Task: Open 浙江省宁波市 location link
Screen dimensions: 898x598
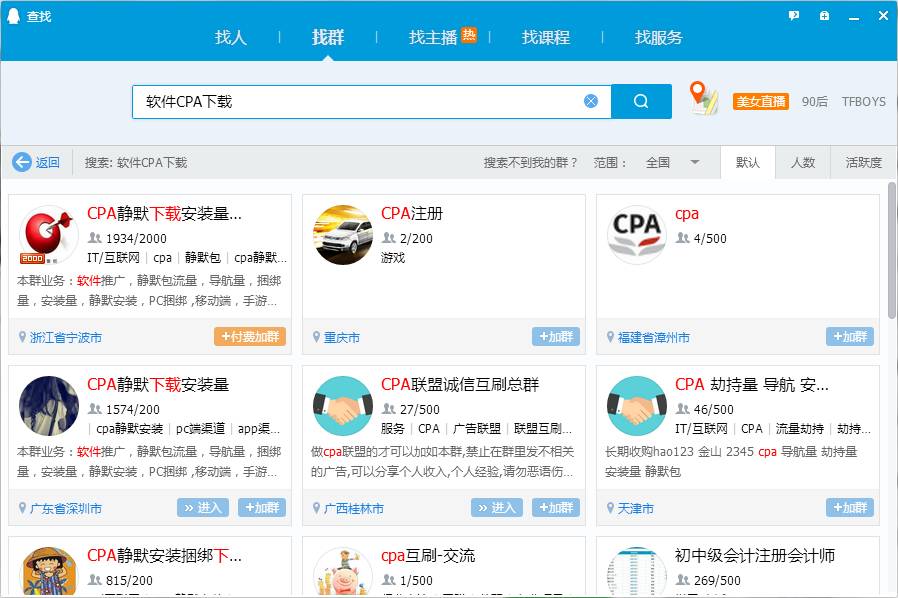Action: tap(66, 337)
